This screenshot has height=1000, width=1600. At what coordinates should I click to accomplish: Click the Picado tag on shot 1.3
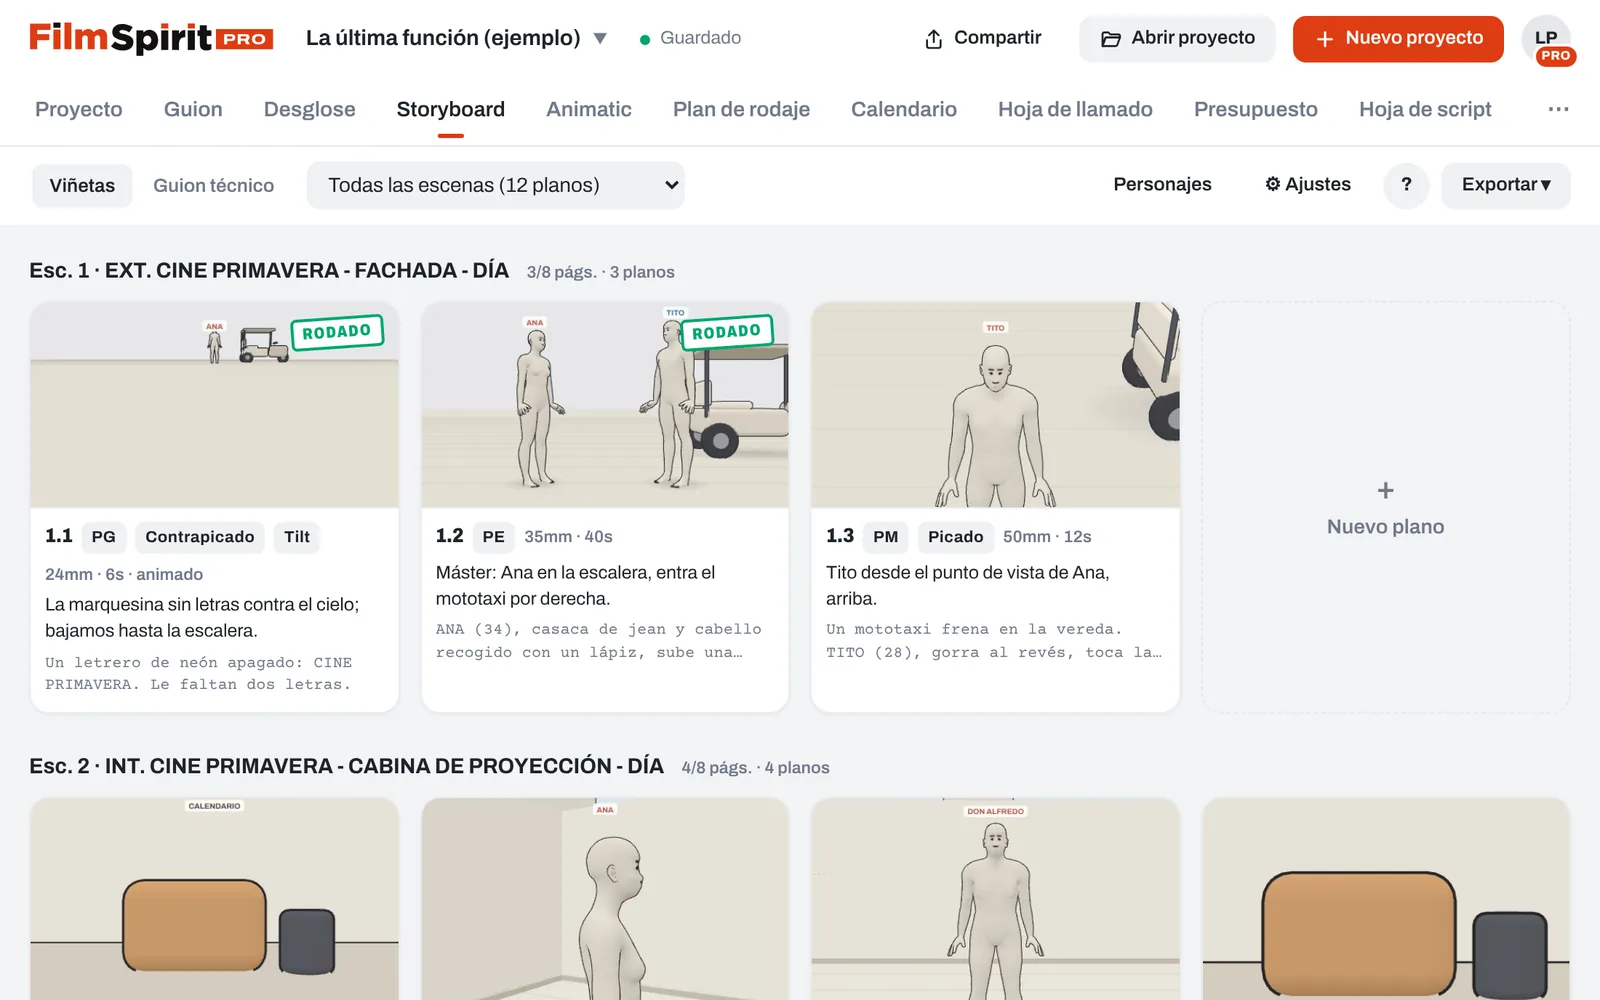(x=955, y=537)
